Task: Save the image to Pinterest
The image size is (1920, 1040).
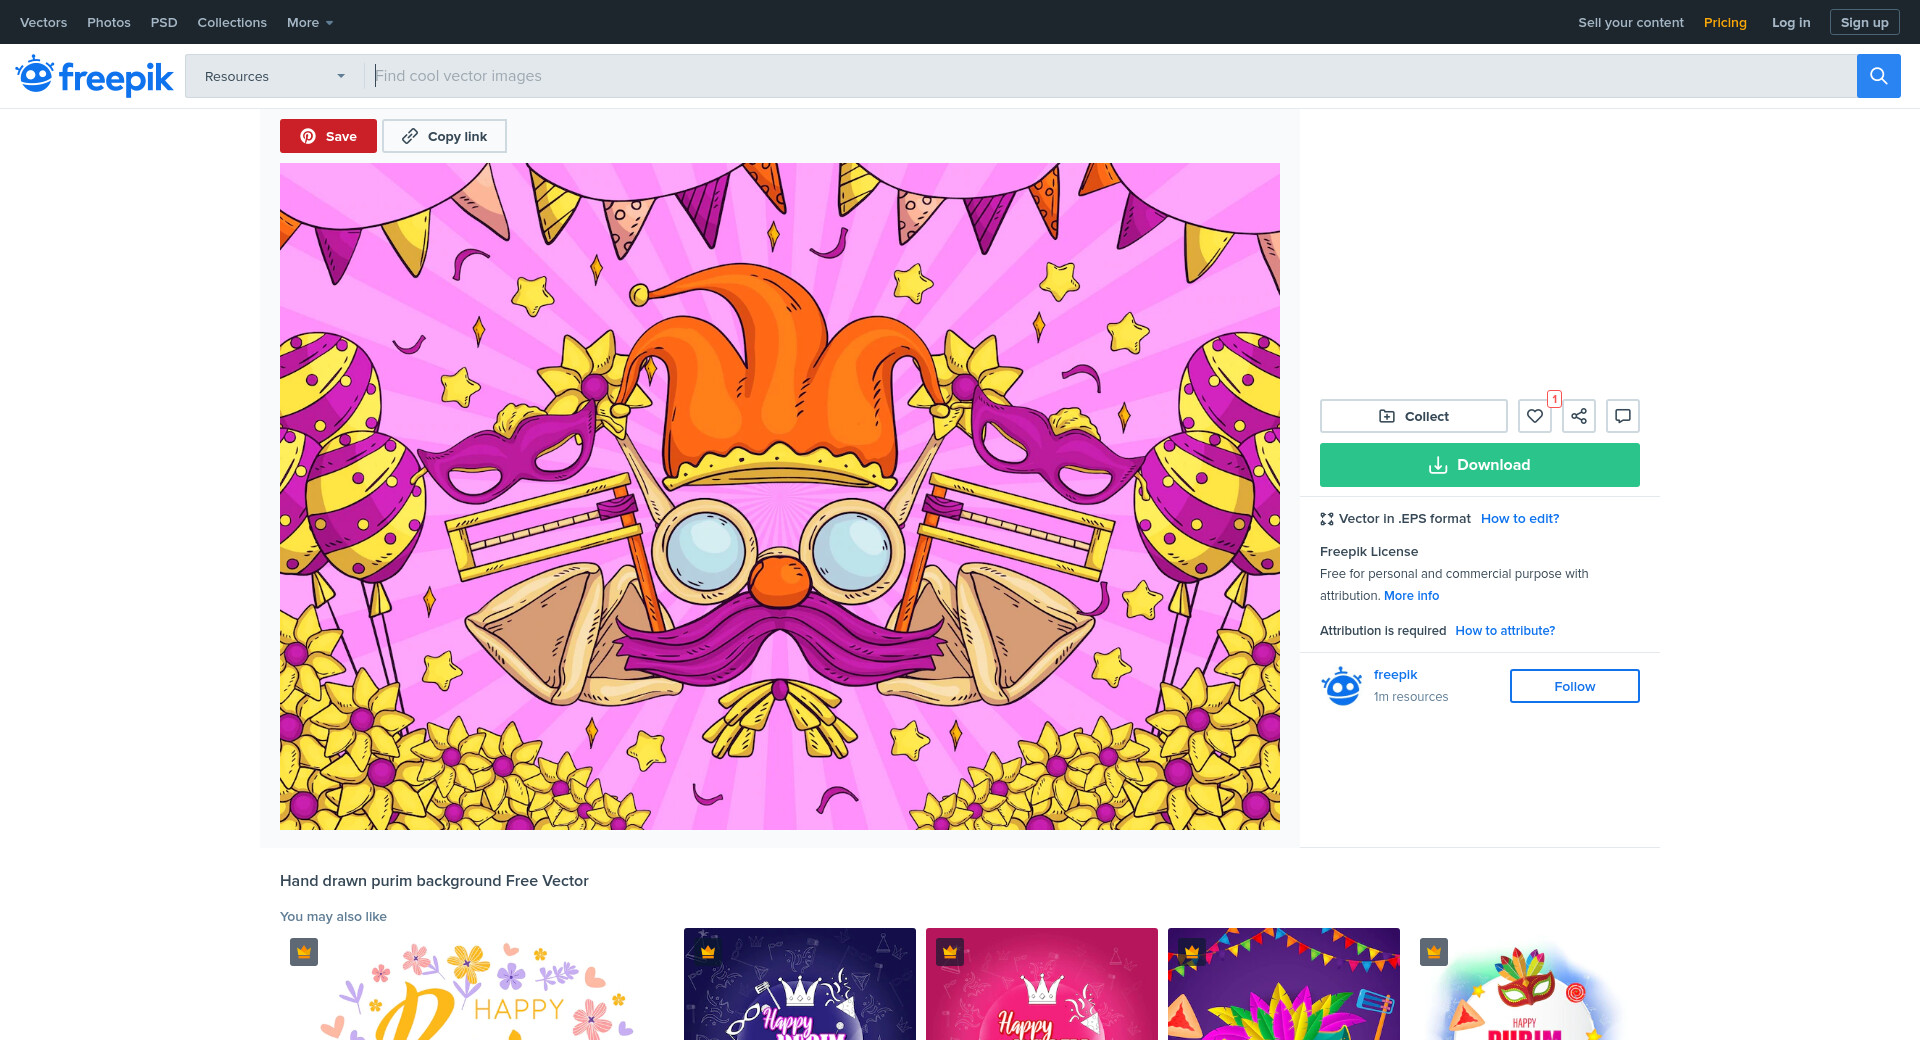Action: pyautogui.click(x=328, y=136)
